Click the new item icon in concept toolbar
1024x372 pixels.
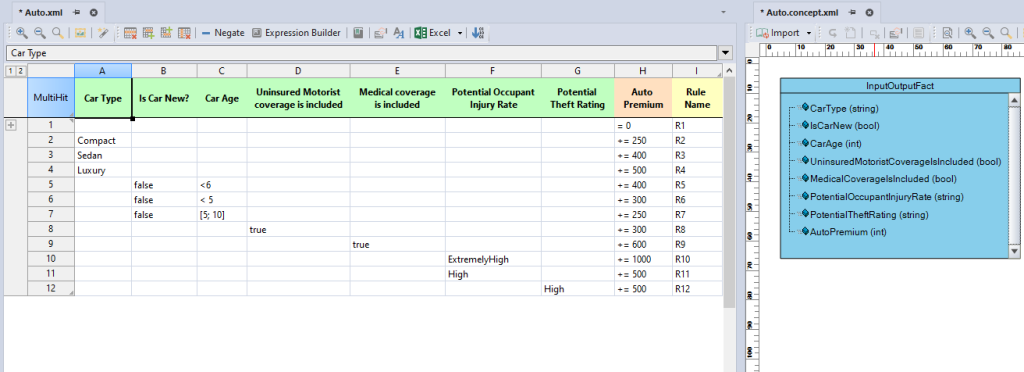(x=850, y=33)
